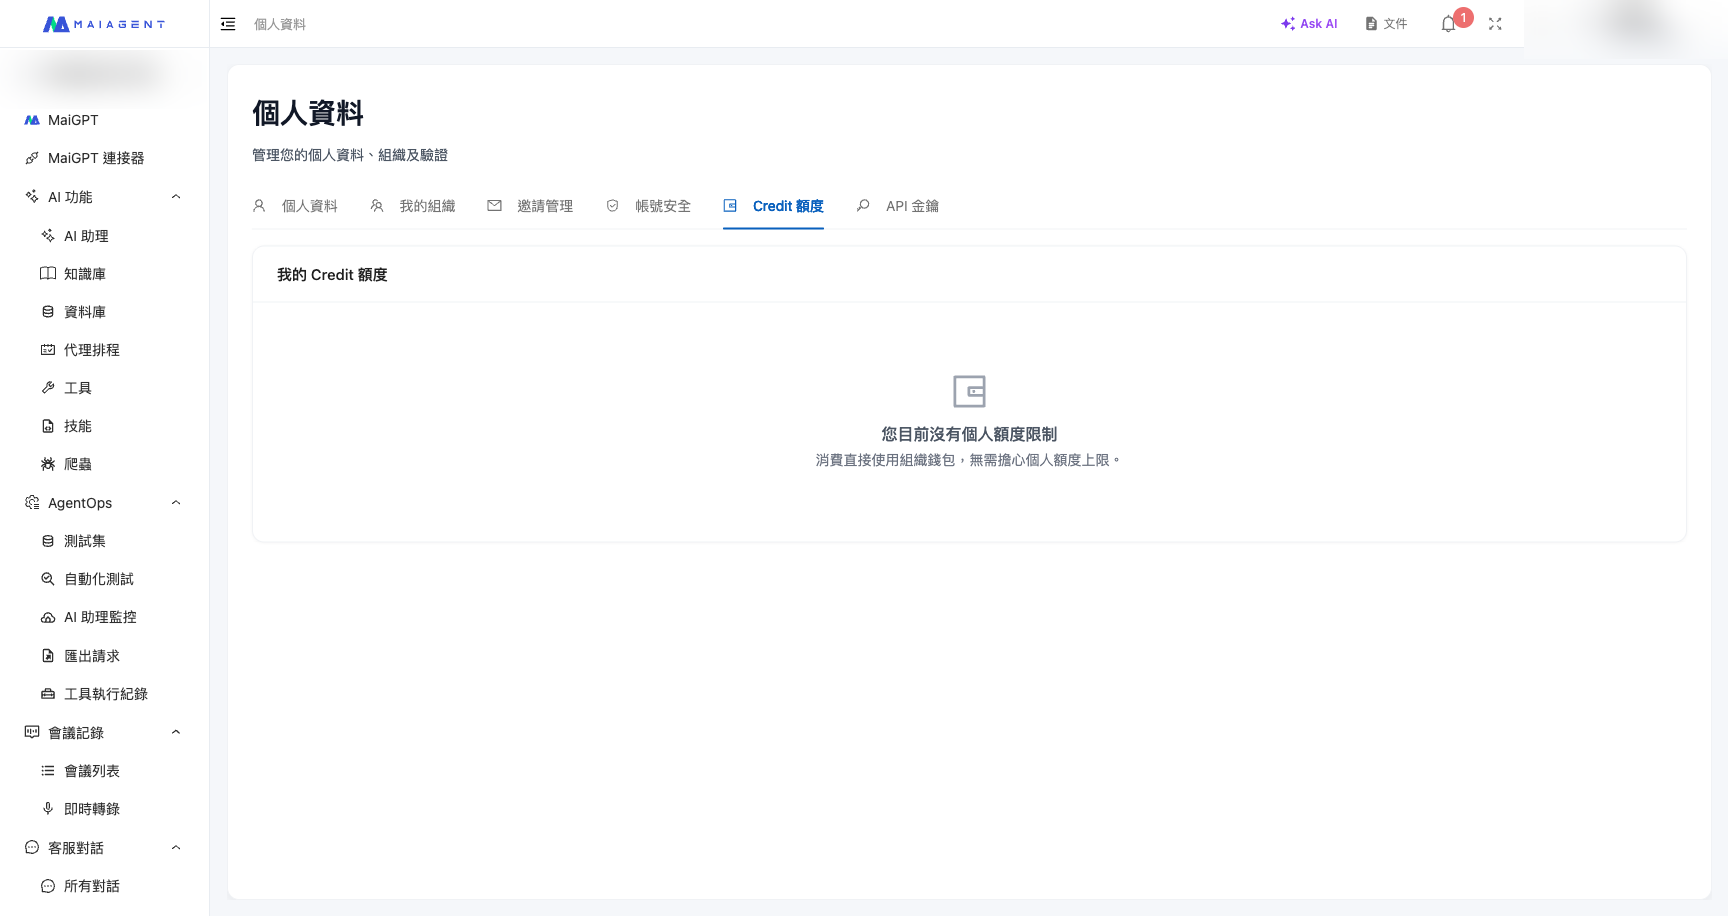The height and width of the screenshot is (916, 1728).
Task: Click the 客服對話 section label
Action: point(76,848)
